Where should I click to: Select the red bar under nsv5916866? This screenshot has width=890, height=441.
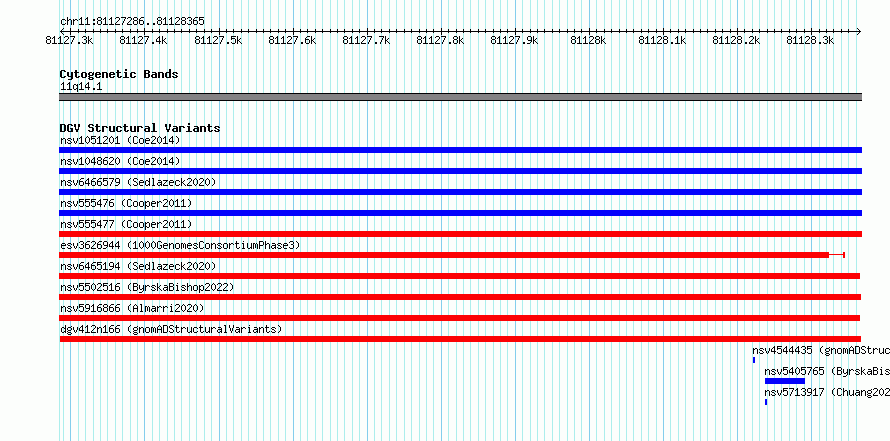point(460,318)
